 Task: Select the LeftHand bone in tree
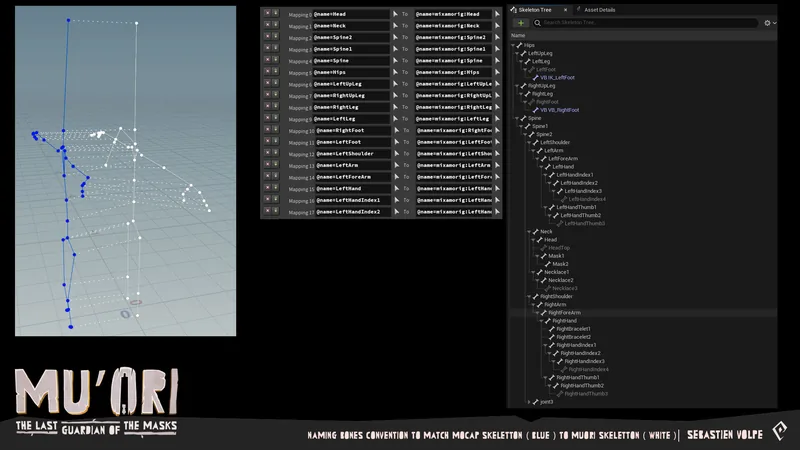click(x=563, y=167)
